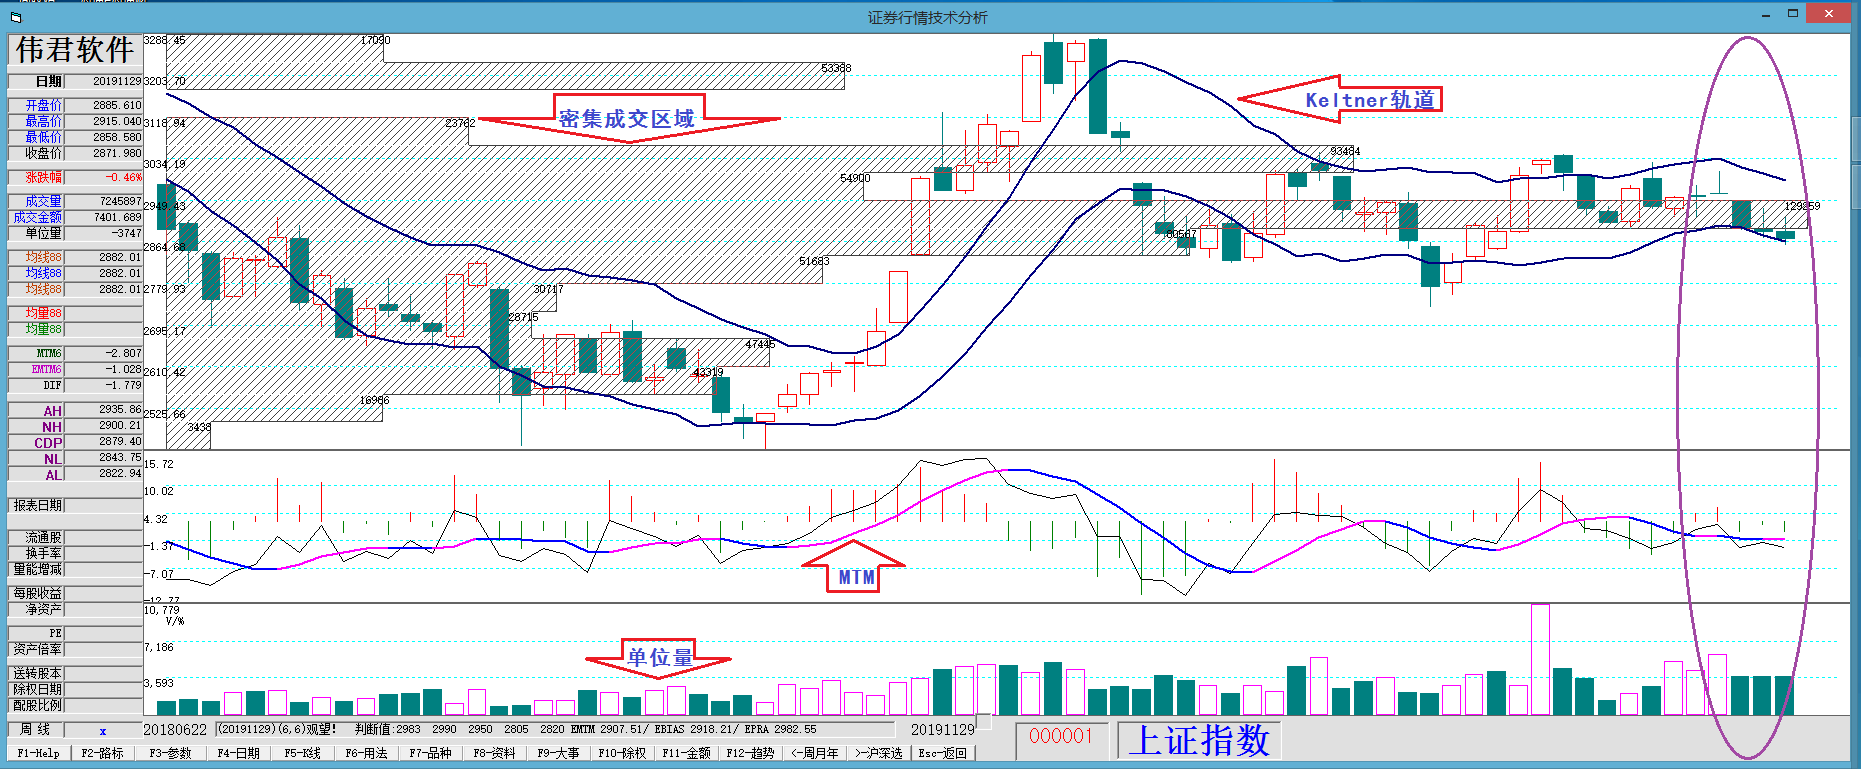Select the F4-日期 date button
Screen dimensions: 1861x769
(x=238, y=753)
